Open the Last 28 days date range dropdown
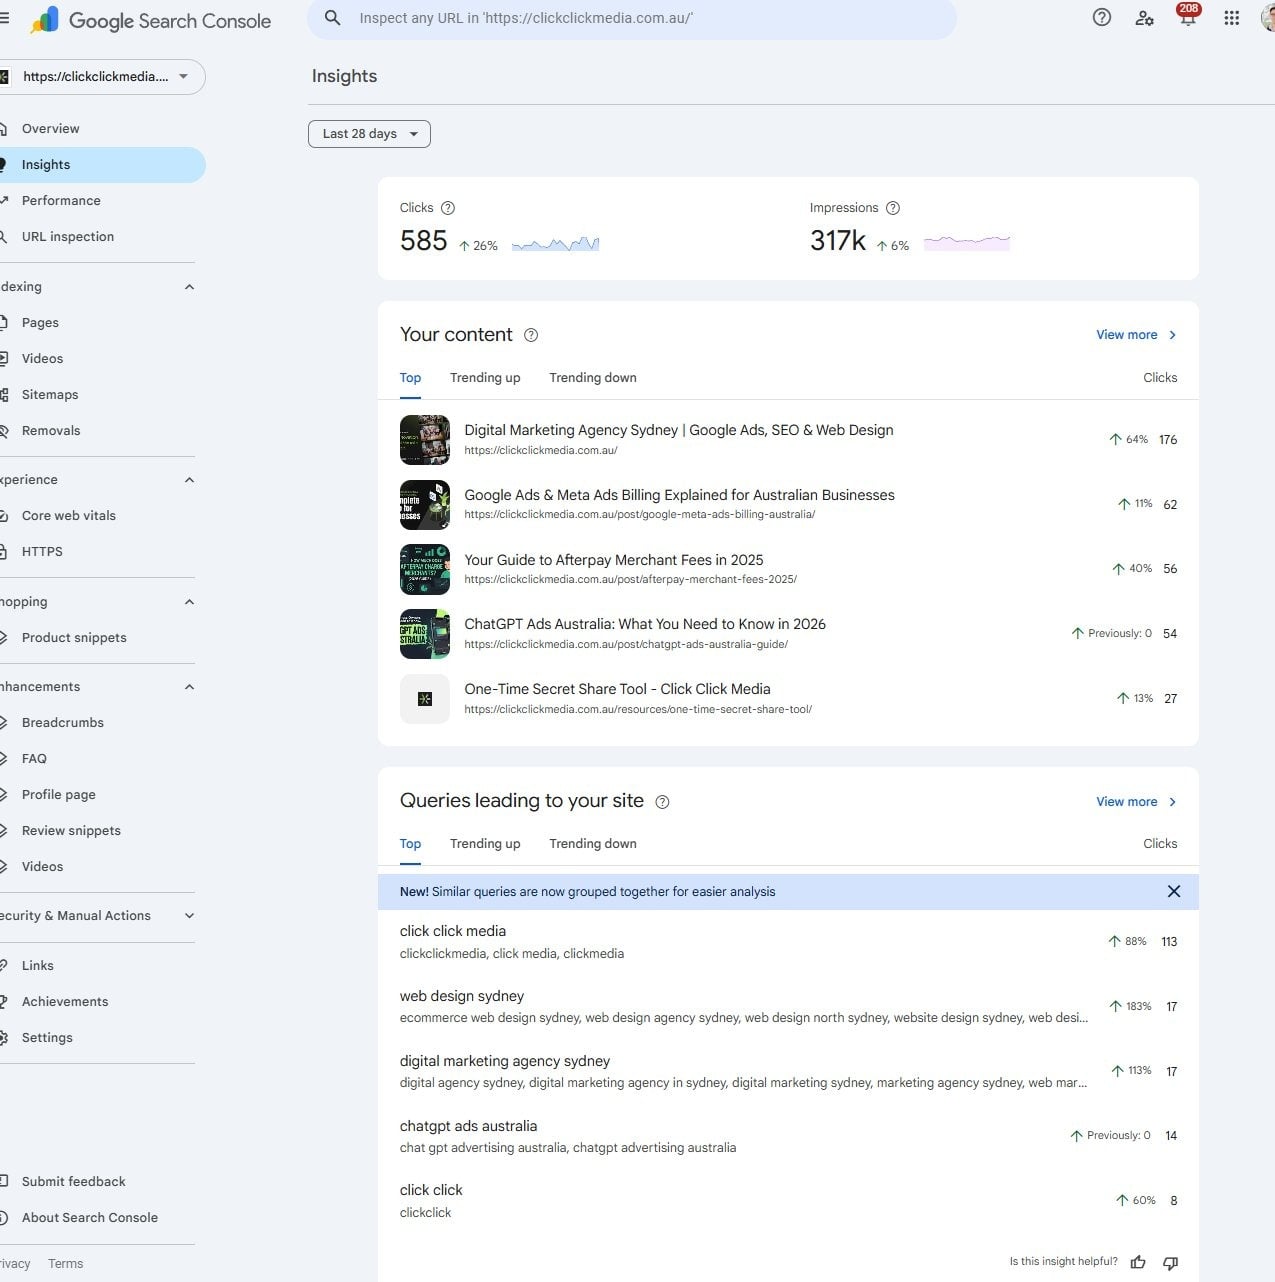This screenshot has width=1275, height=1282. tap(369, 134)
